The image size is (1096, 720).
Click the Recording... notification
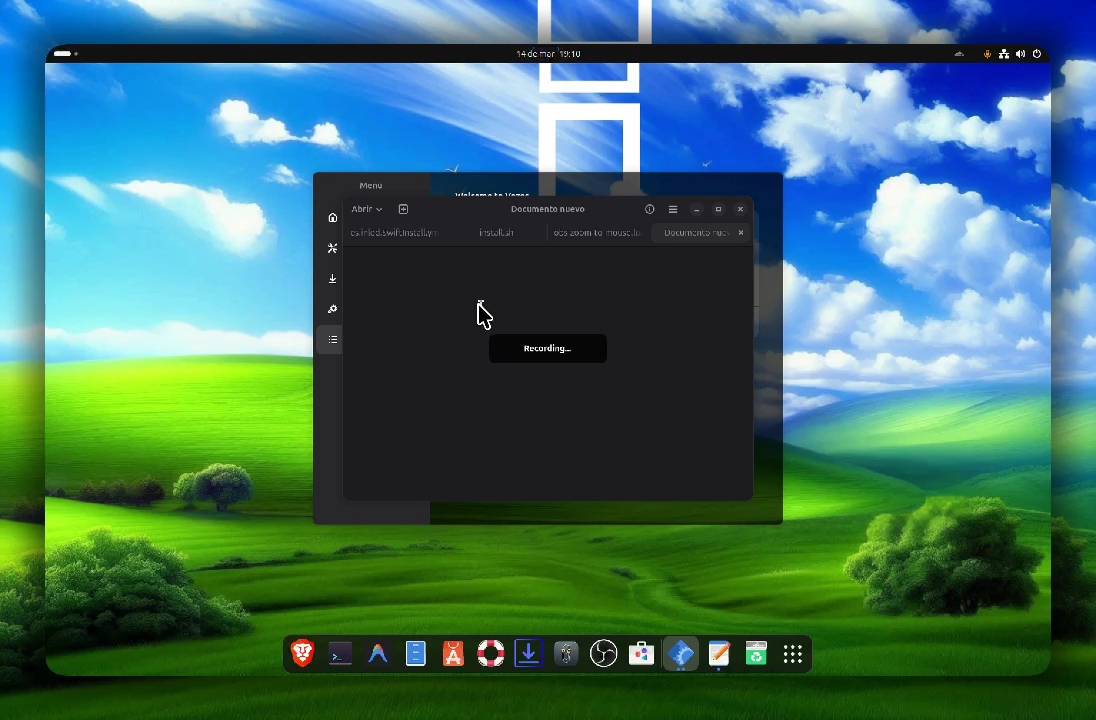pyautogui.click(x=547, y=348)
